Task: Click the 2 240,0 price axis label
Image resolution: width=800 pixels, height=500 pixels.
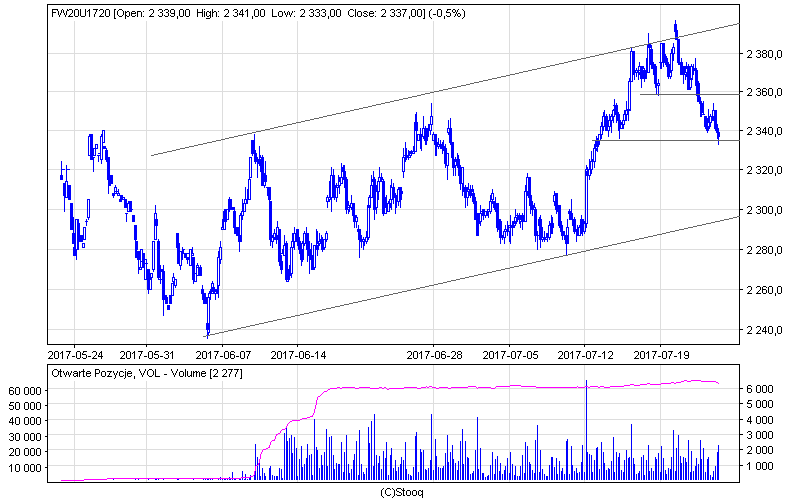Action: click(764, 330)
